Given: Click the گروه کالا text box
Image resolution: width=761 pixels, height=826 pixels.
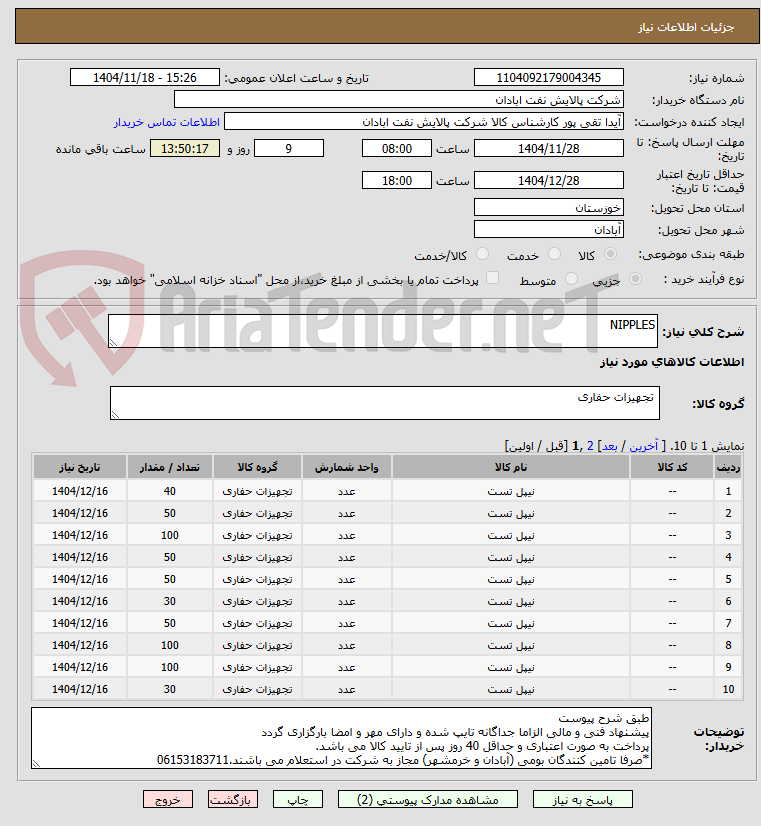Looking at the screenshot, I should [384, 403].
